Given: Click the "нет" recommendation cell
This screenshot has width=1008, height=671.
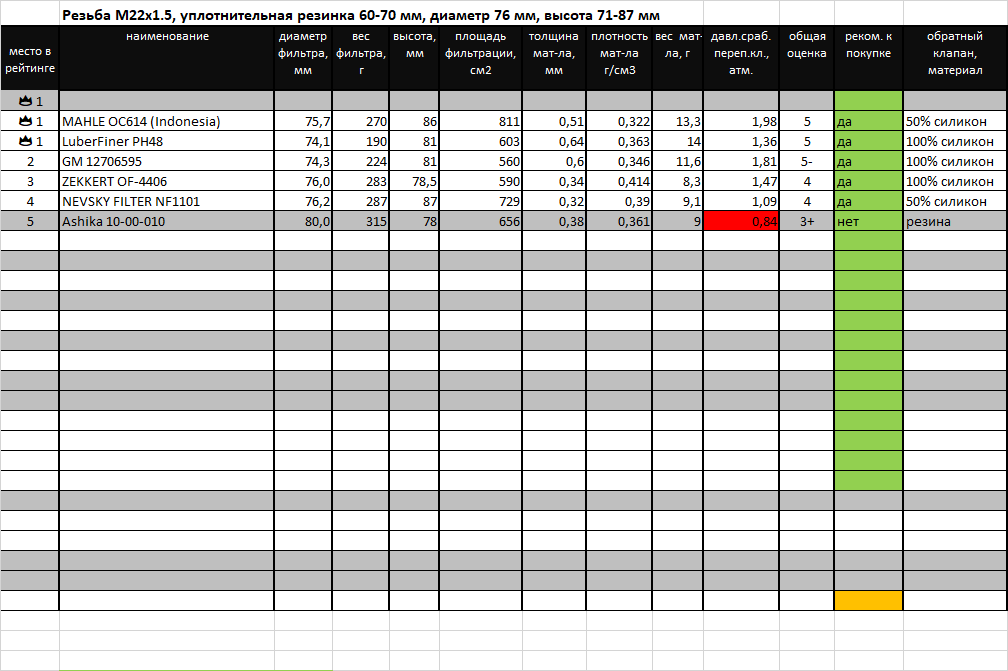Looking at the screenshot, I should coord(868,221).
